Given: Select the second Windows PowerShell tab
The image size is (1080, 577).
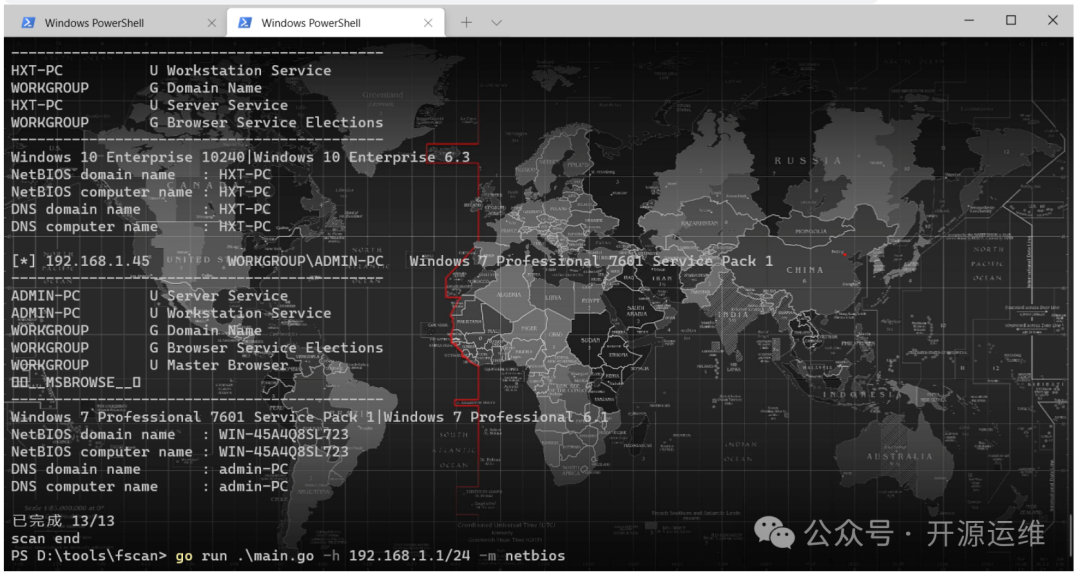Looking at the screenshot, I should click(x=311, y=23).
